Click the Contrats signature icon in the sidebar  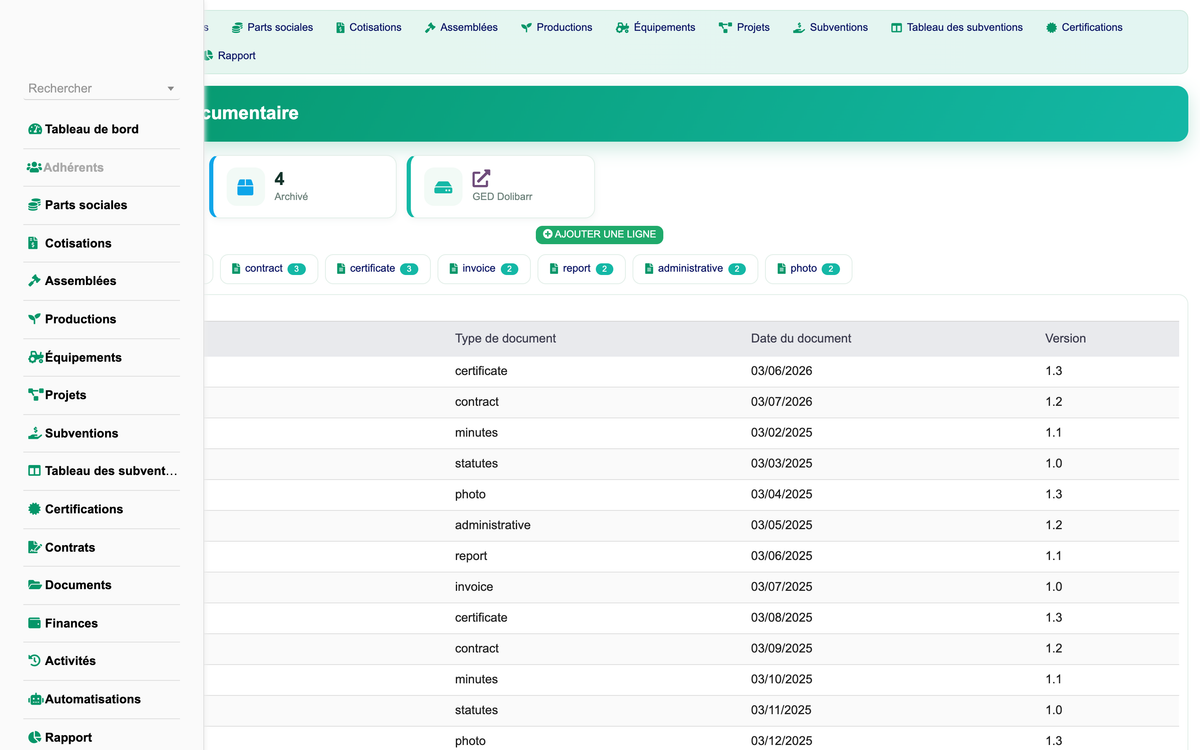[x=34, y=547]
